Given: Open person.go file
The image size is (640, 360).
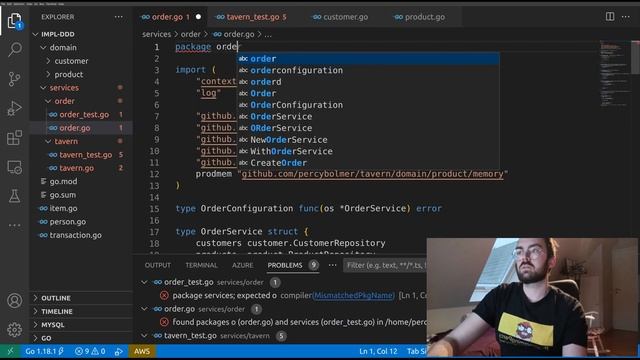Looking at the screenshot, I should [67, 222].
